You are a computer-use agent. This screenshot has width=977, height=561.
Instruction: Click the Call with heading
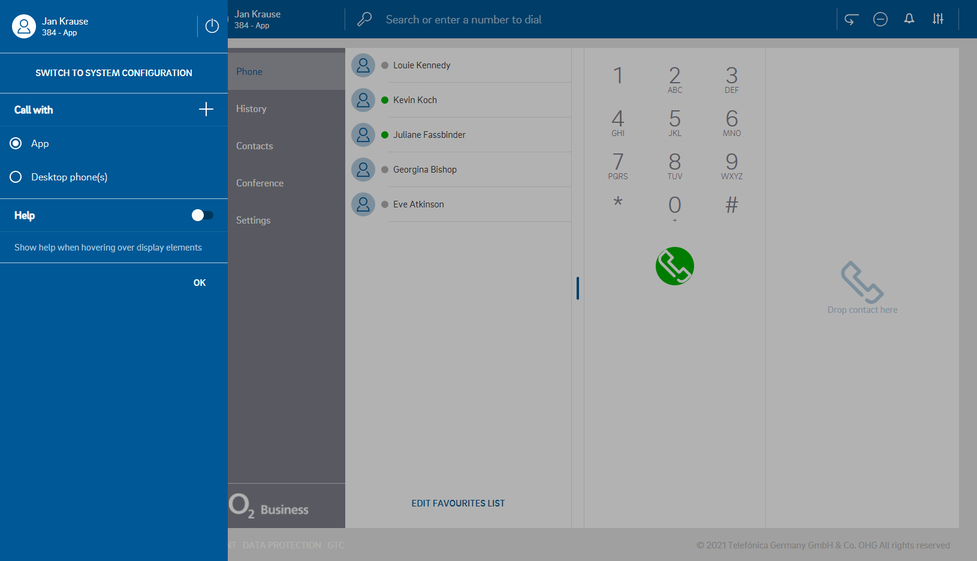point(34,110)
